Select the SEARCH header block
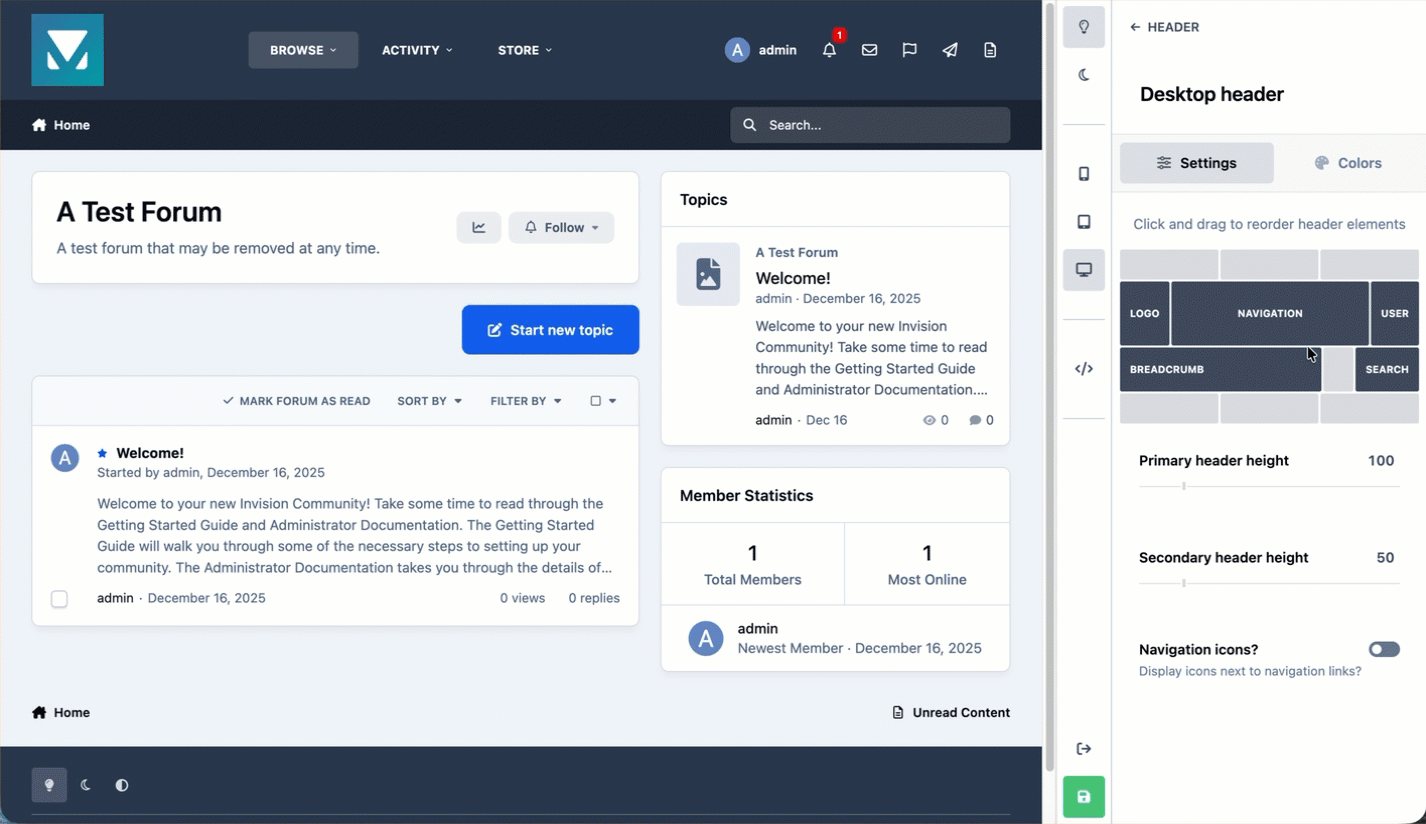1426x824 pixels. [x=1387, y=369]
